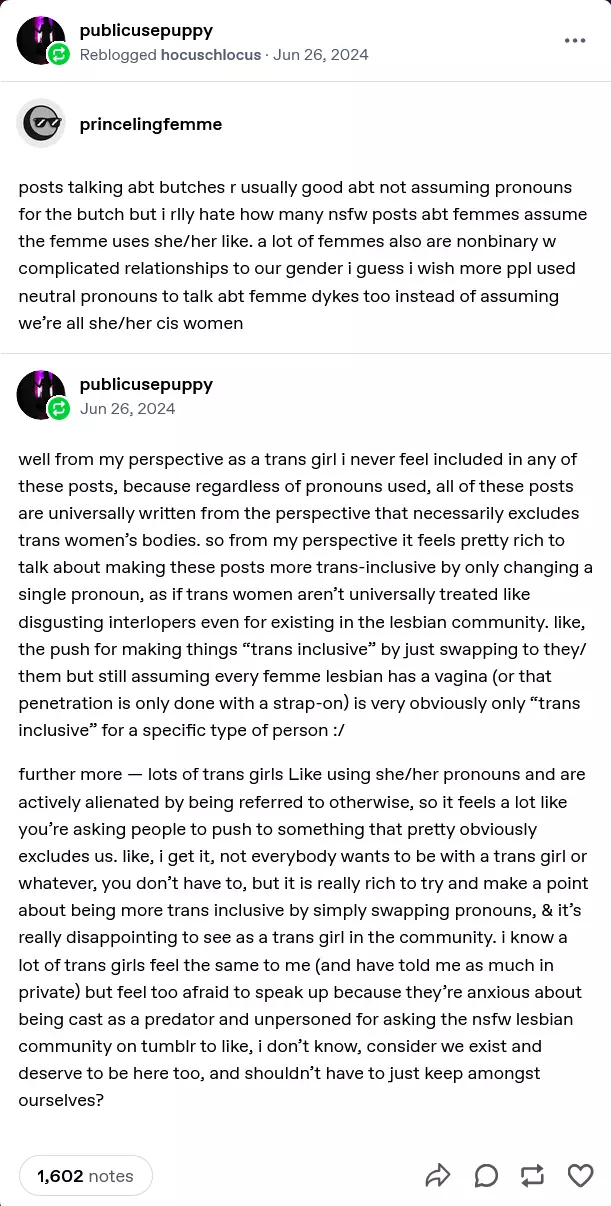Click publicusepuppy avatar at top of post

tap(40, 40)
